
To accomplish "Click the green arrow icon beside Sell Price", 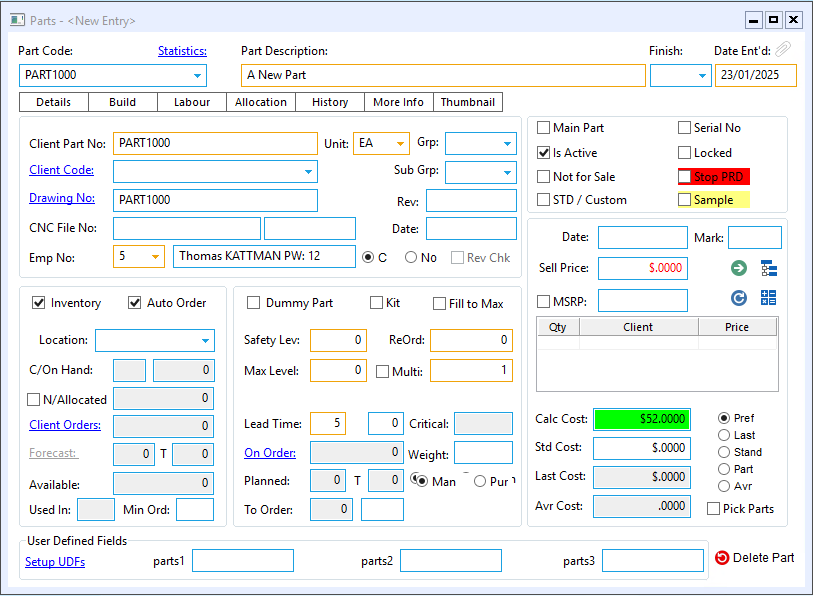I will pos(739,268).
